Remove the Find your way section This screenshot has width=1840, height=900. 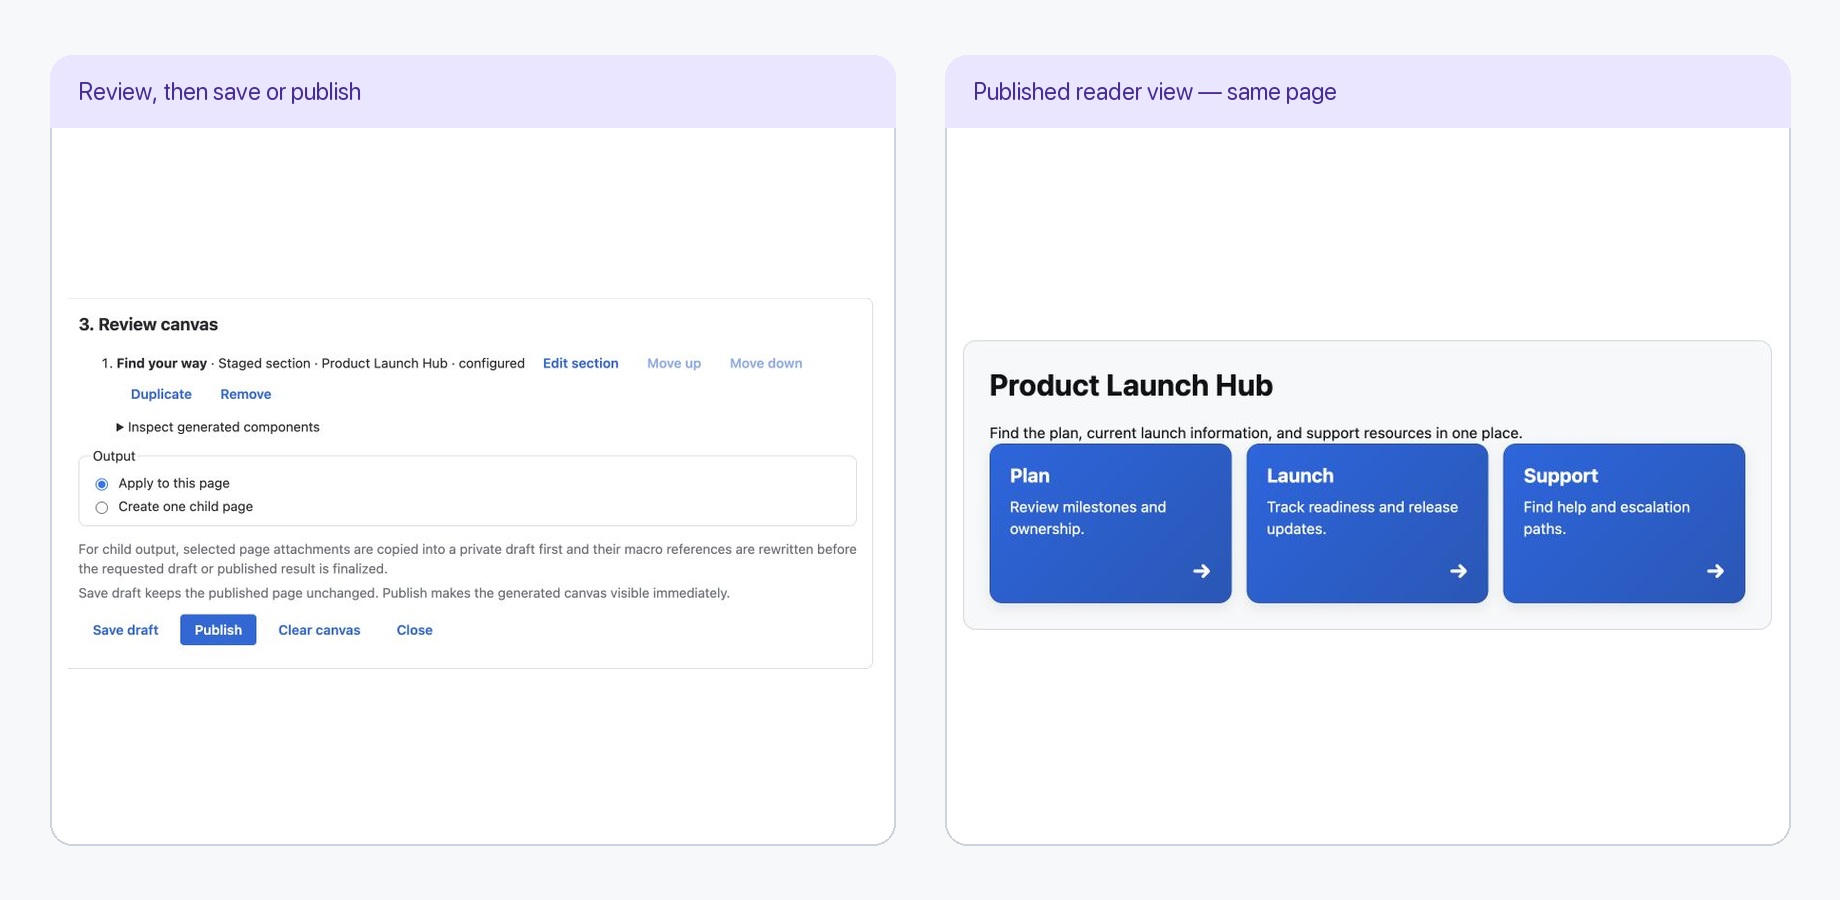point(245,394)
